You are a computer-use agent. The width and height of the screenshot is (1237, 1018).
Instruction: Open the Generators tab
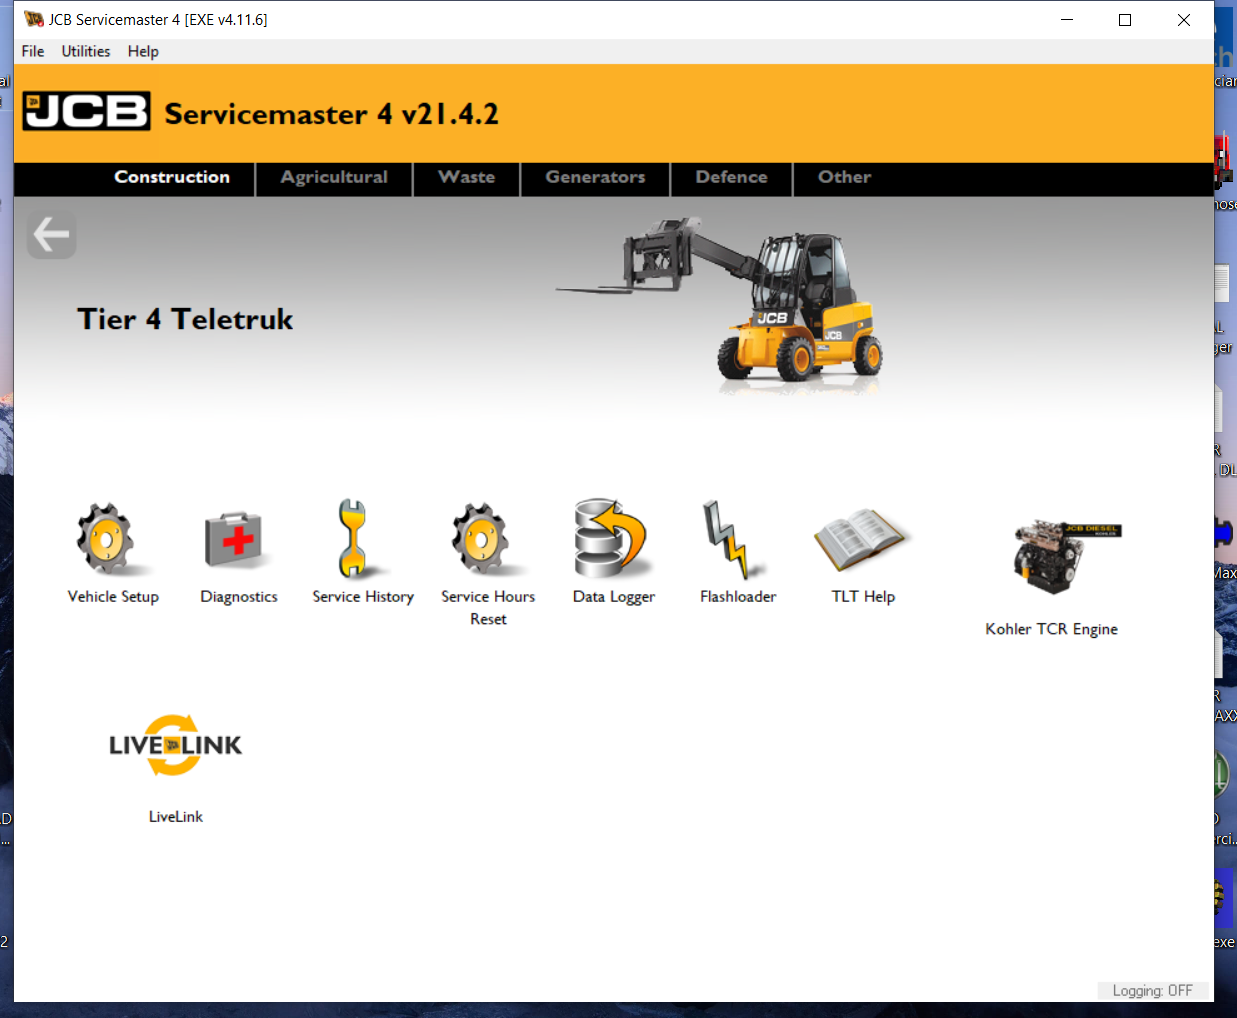pos(595,178)
